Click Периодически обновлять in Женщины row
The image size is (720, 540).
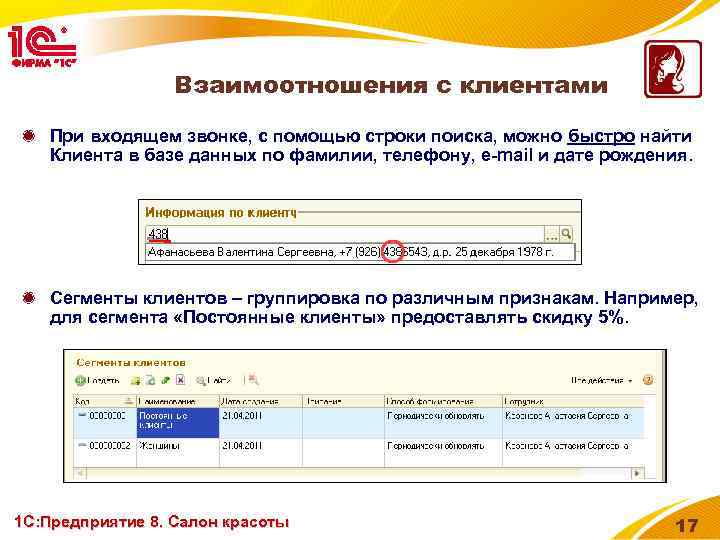click(435, 445)
